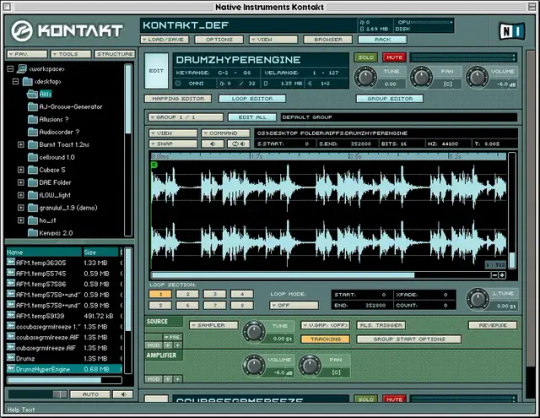Click the Amplifier Volume knob
Viewport: 540px width, 418px height.
pos(254,365)
